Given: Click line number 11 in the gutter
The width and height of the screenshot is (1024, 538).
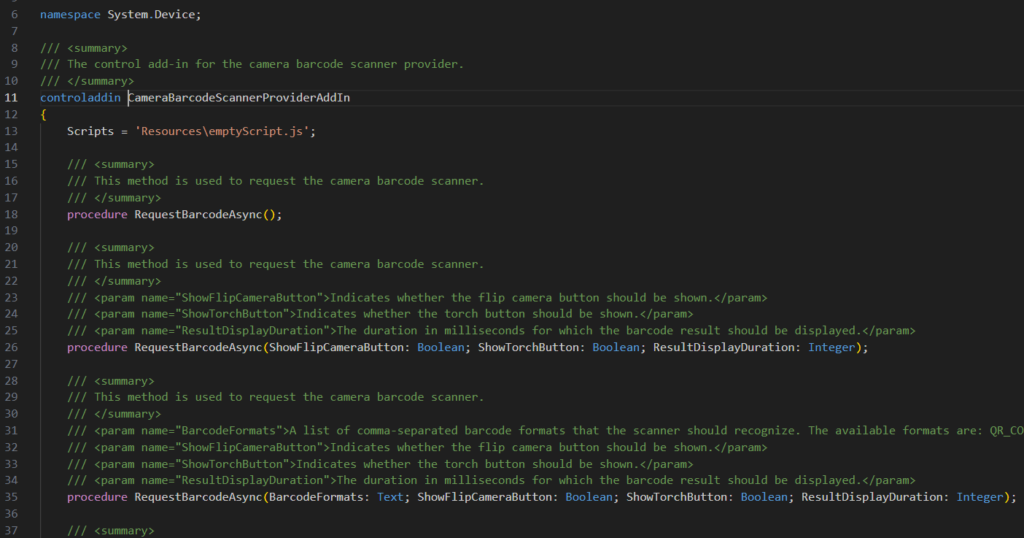Looking at the screenshot, I should [x=11, y=98].
